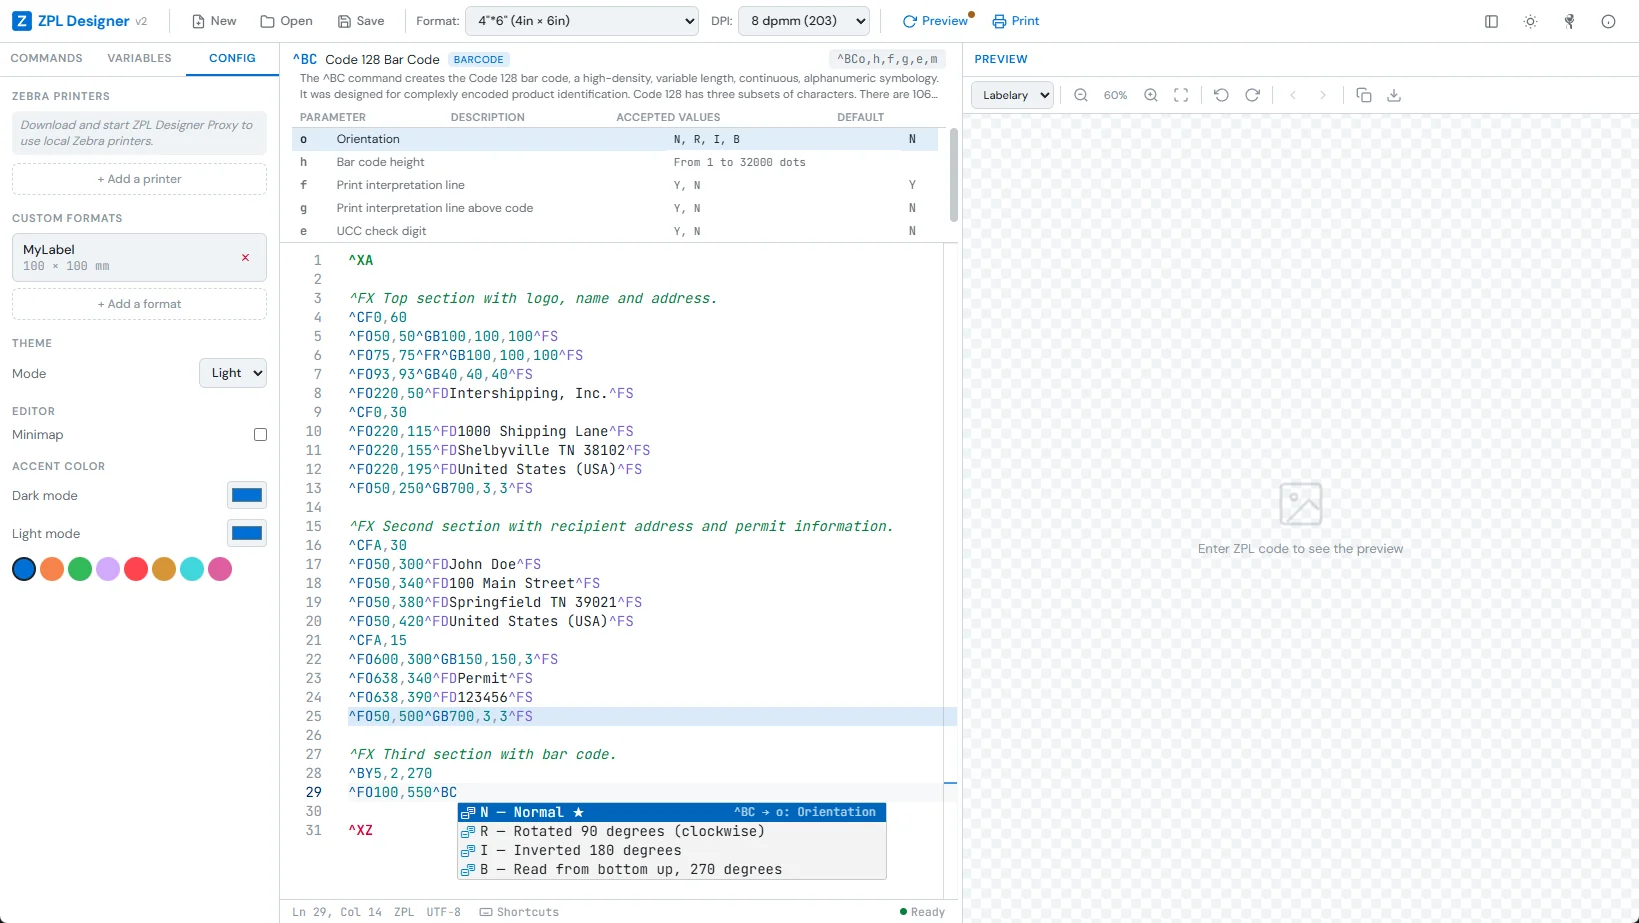Change DPI using the dpmm dropdown
Image resolution: width=1639 pixels, height=923 pixels.
click(x=804, y=20)
